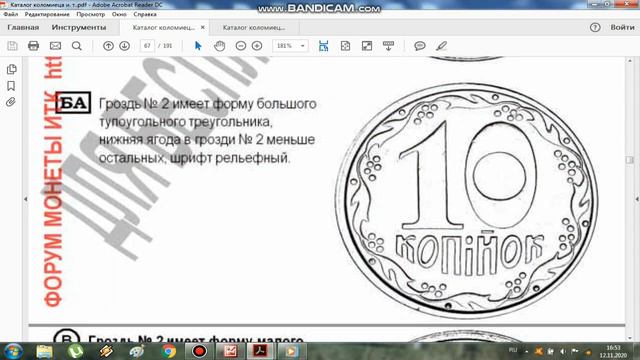Click the БА variant label box
Screen dimensions: 640x360
coord(73,103)
